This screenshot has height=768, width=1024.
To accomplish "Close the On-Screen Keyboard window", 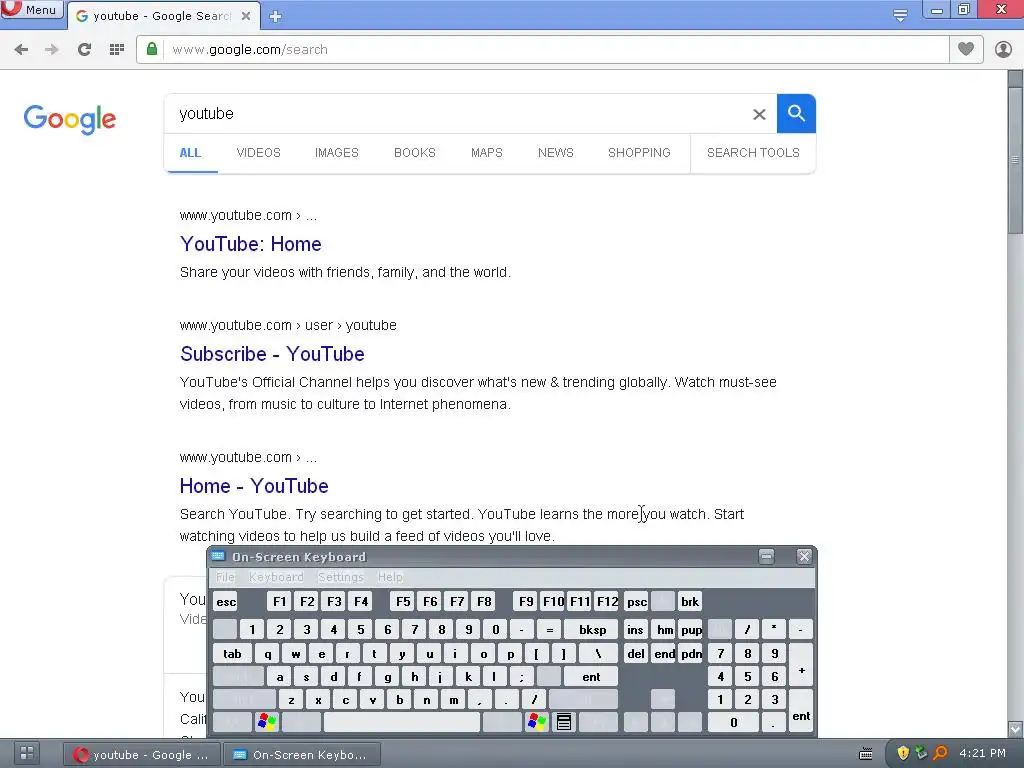I will tap(804, 556).
